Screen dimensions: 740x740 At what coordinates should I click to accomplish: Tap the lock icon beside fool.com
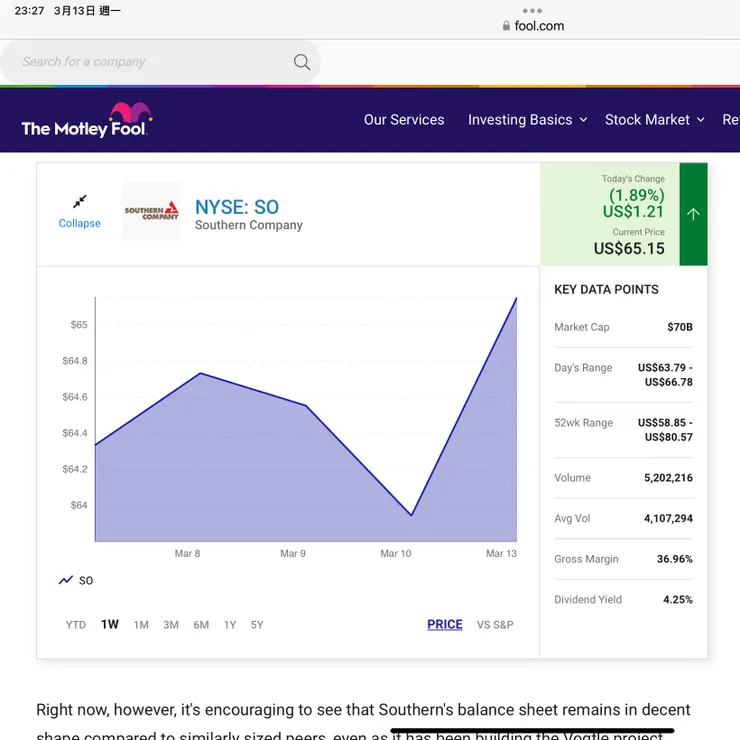click(x=506, y=26)
